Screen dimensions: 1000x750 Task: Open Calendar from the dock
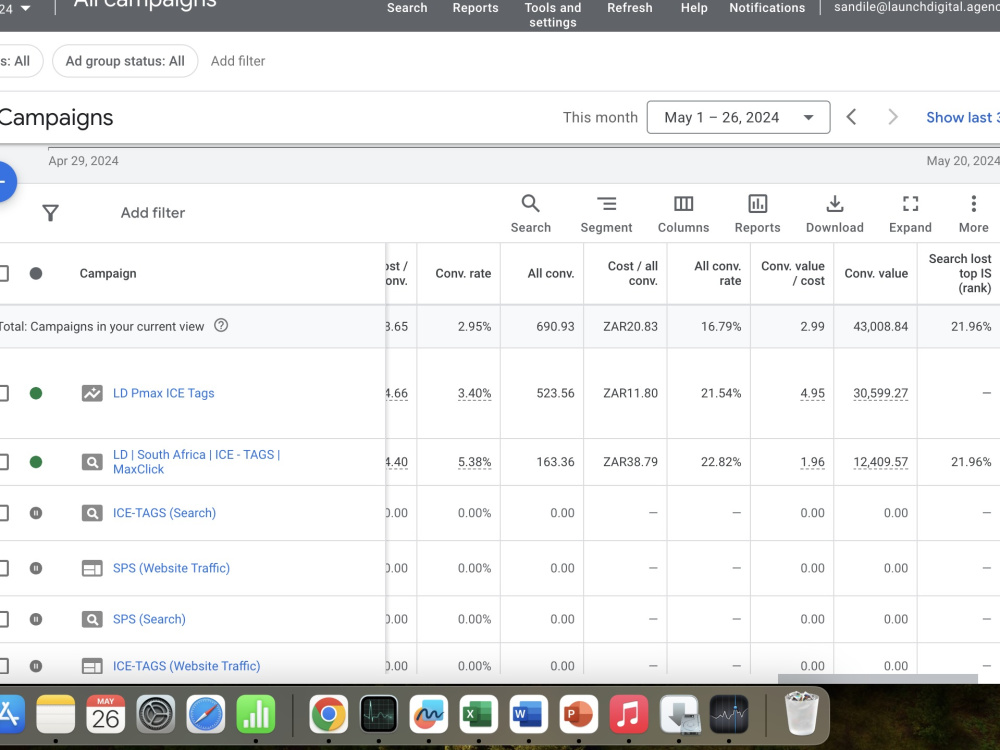105,714
